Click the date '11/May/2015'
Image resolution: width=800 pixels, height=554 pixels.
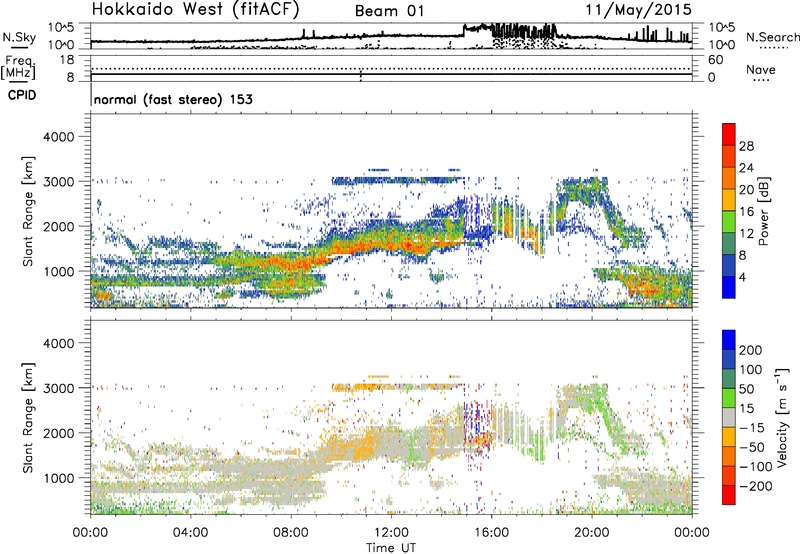click(638, 10)
